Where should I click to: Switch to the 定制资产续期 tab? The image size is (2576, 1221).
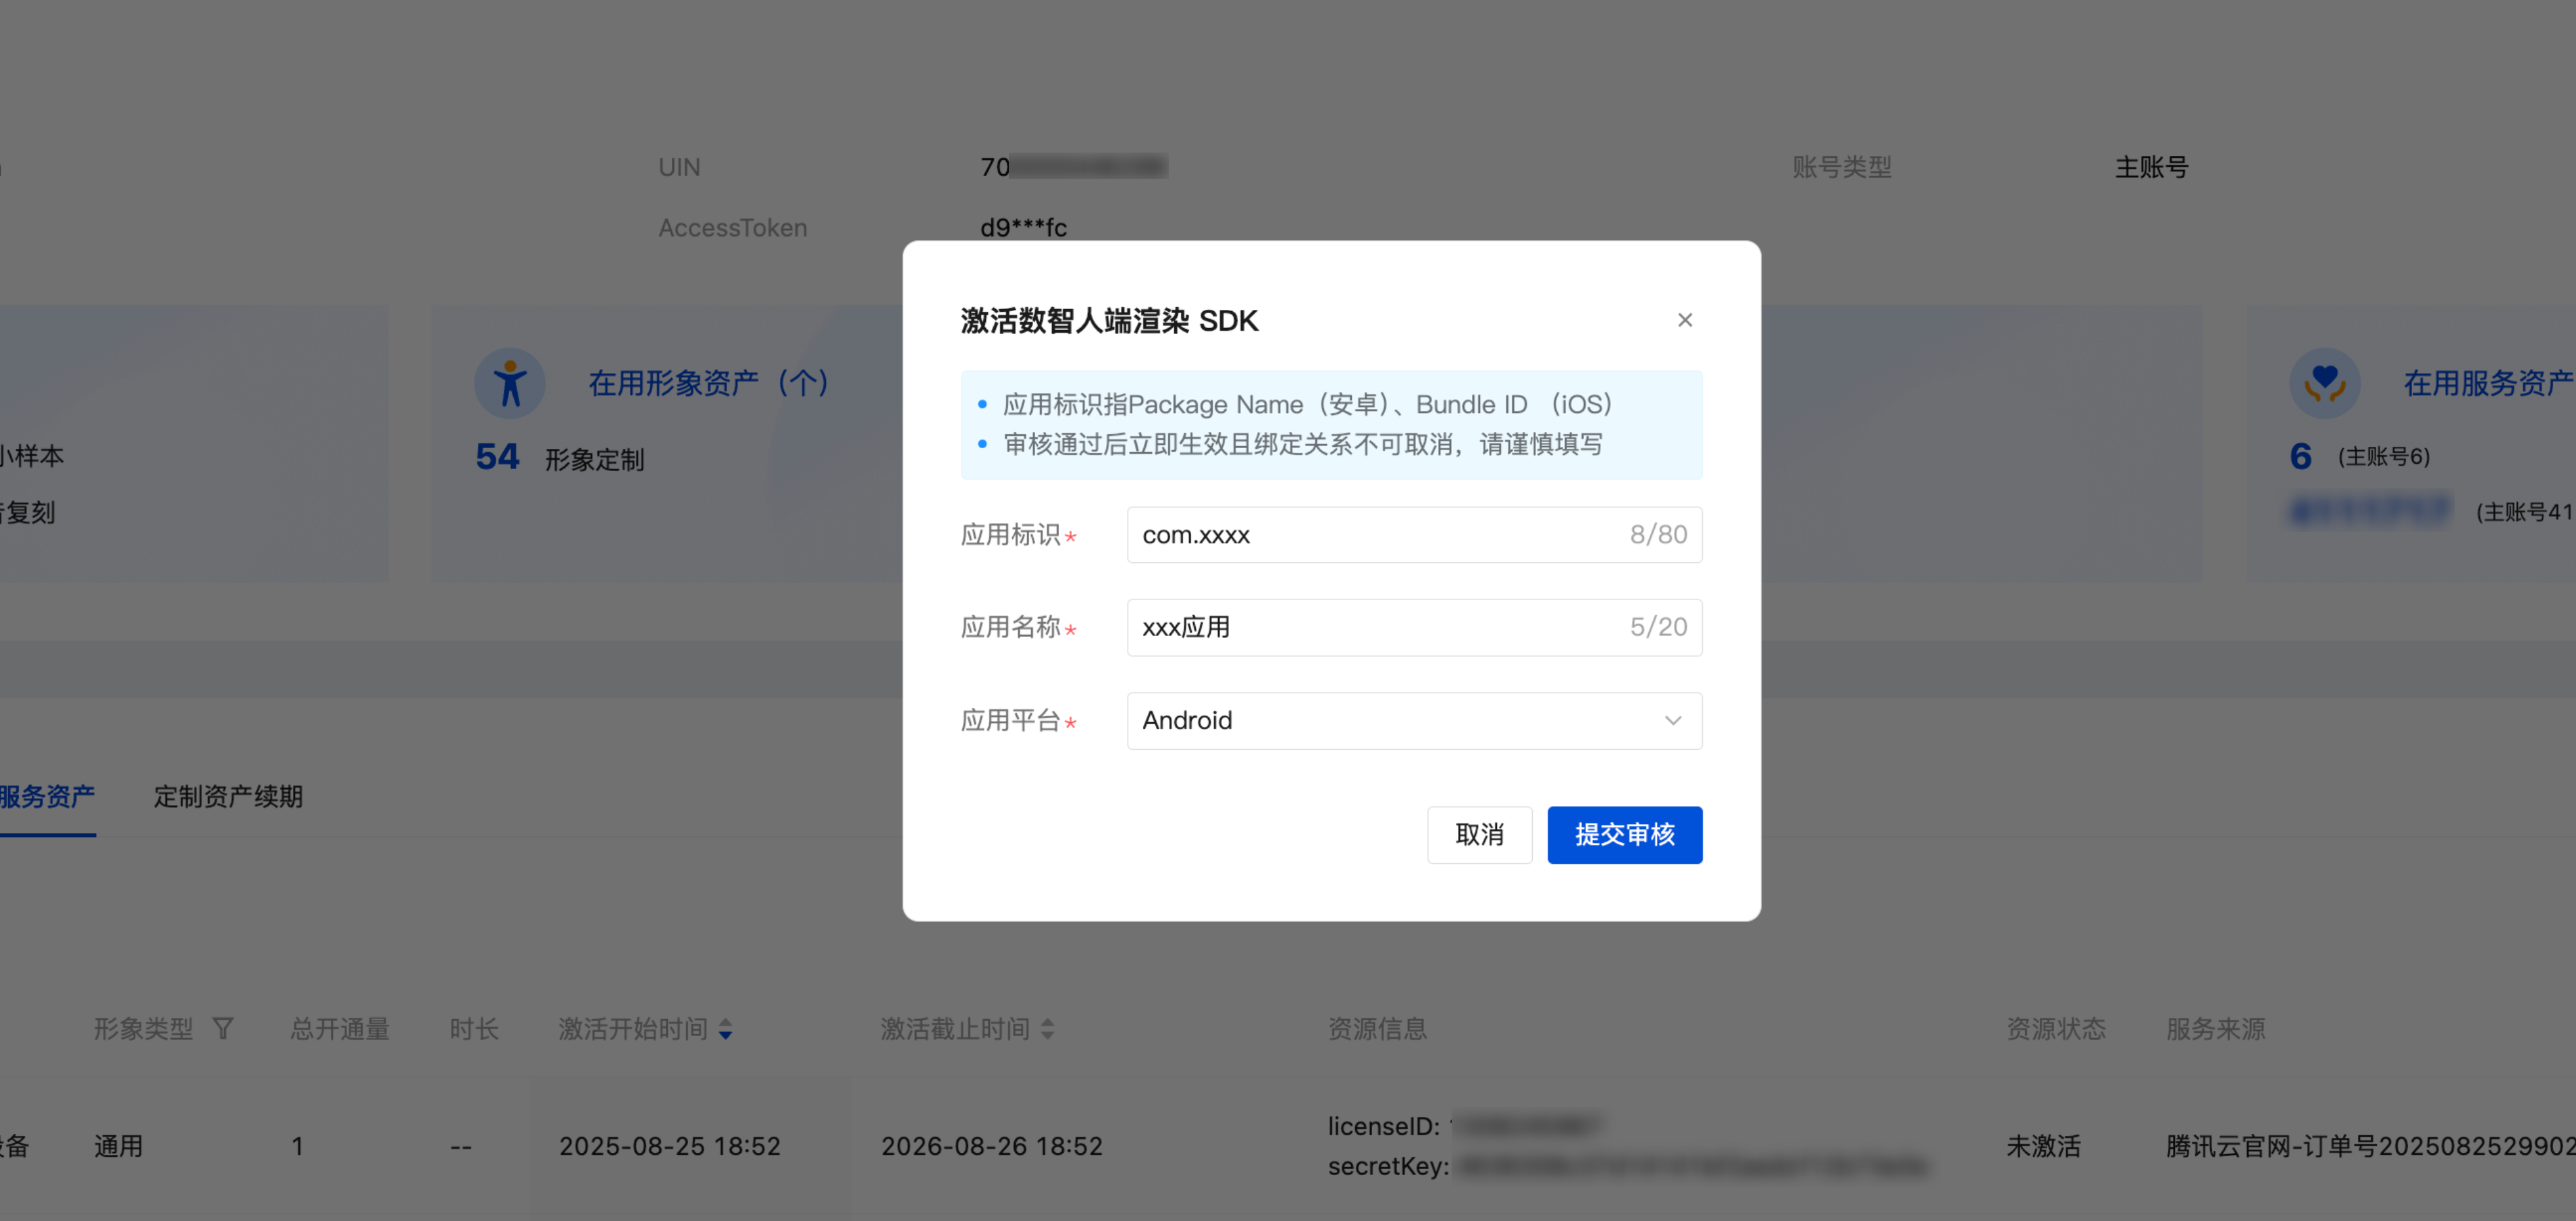(x=228, y=797)
